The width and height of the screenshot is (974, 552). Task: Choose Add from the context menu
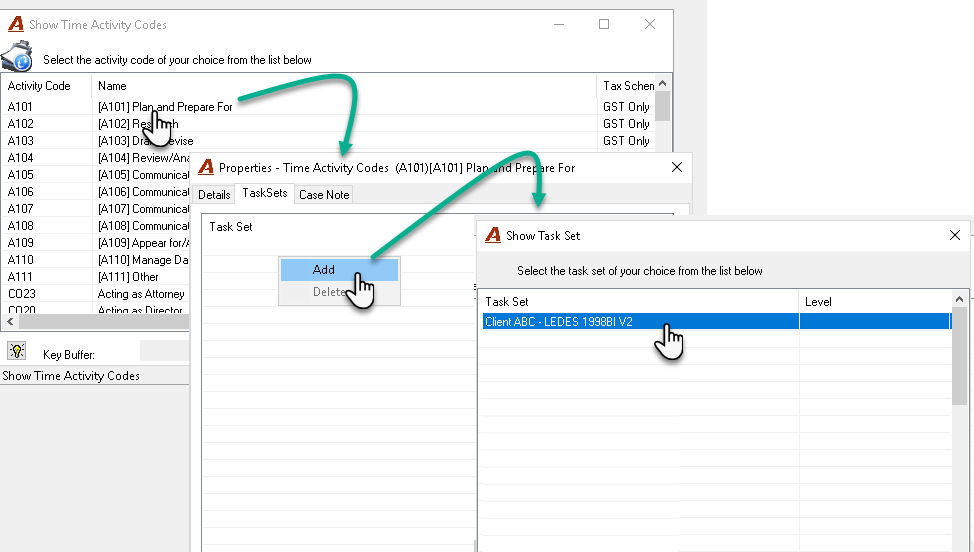(339, 269)
